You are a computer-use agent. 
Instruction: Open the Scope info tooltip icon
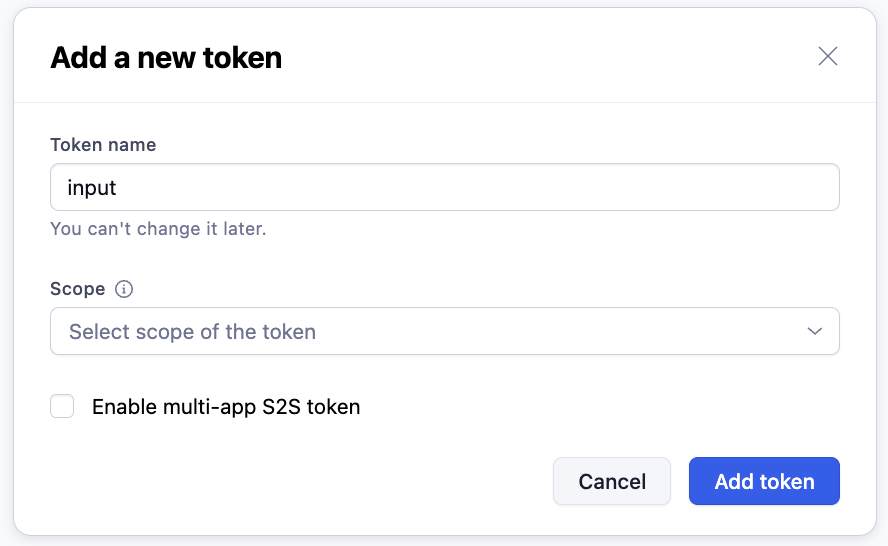(124, 289)
